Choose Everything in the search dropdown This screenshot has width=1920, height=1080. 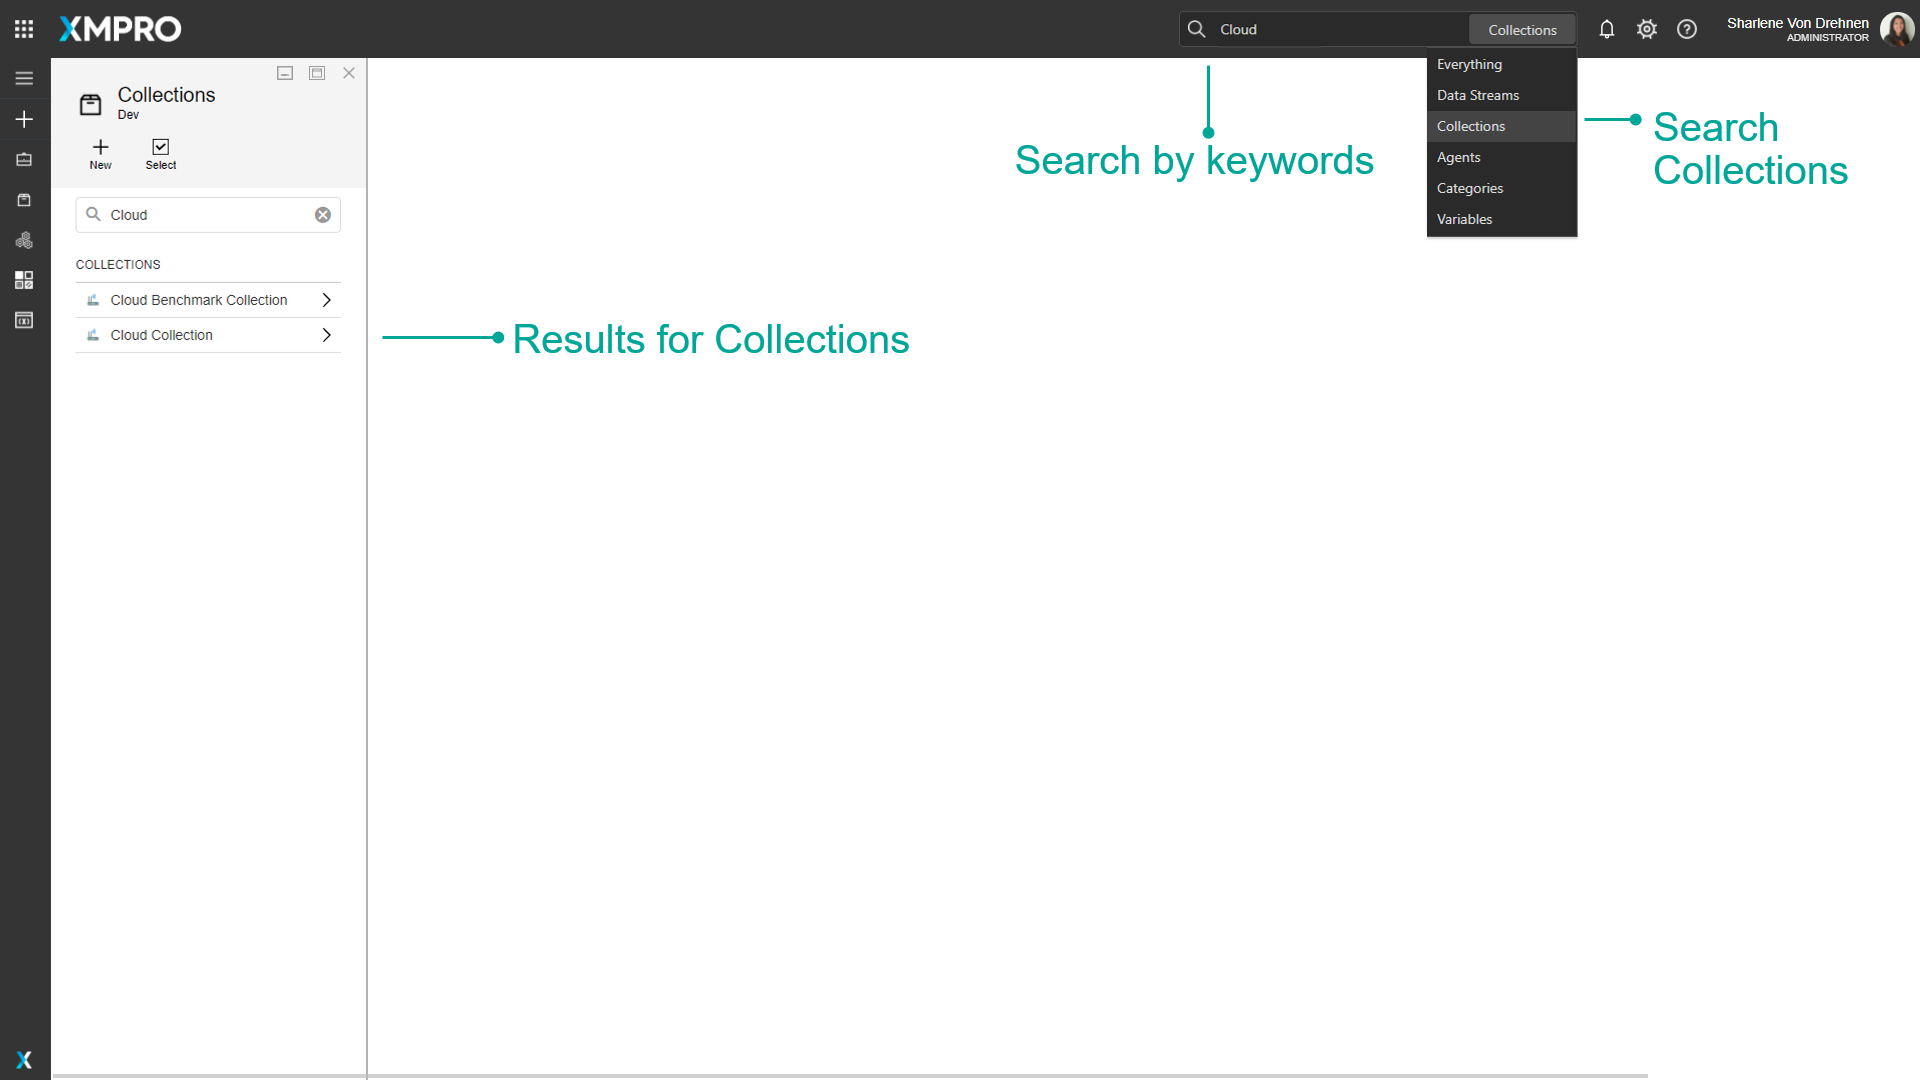click(x=1468, y=63)
